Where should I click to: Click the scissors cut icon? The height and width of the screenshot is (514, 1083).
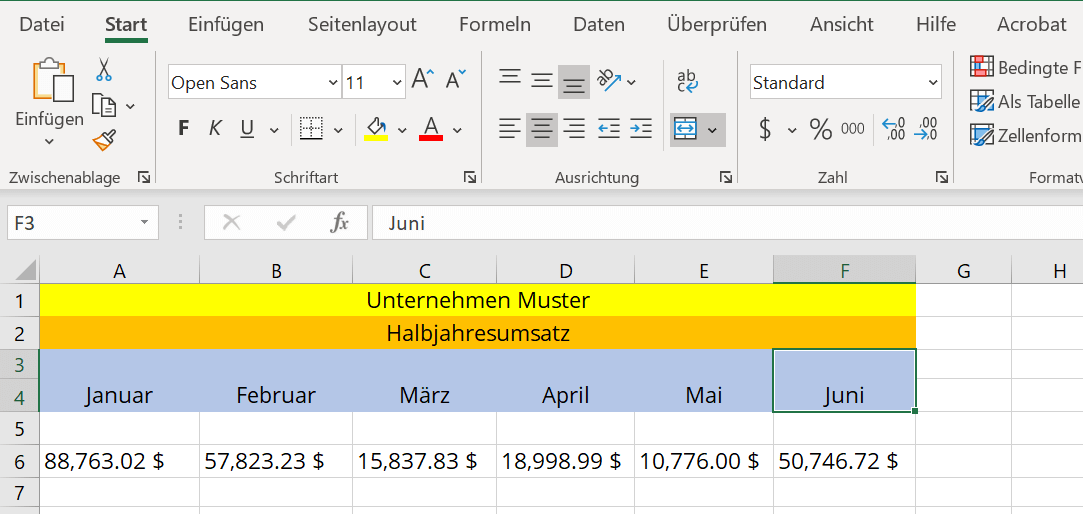[x=104, y=69]
